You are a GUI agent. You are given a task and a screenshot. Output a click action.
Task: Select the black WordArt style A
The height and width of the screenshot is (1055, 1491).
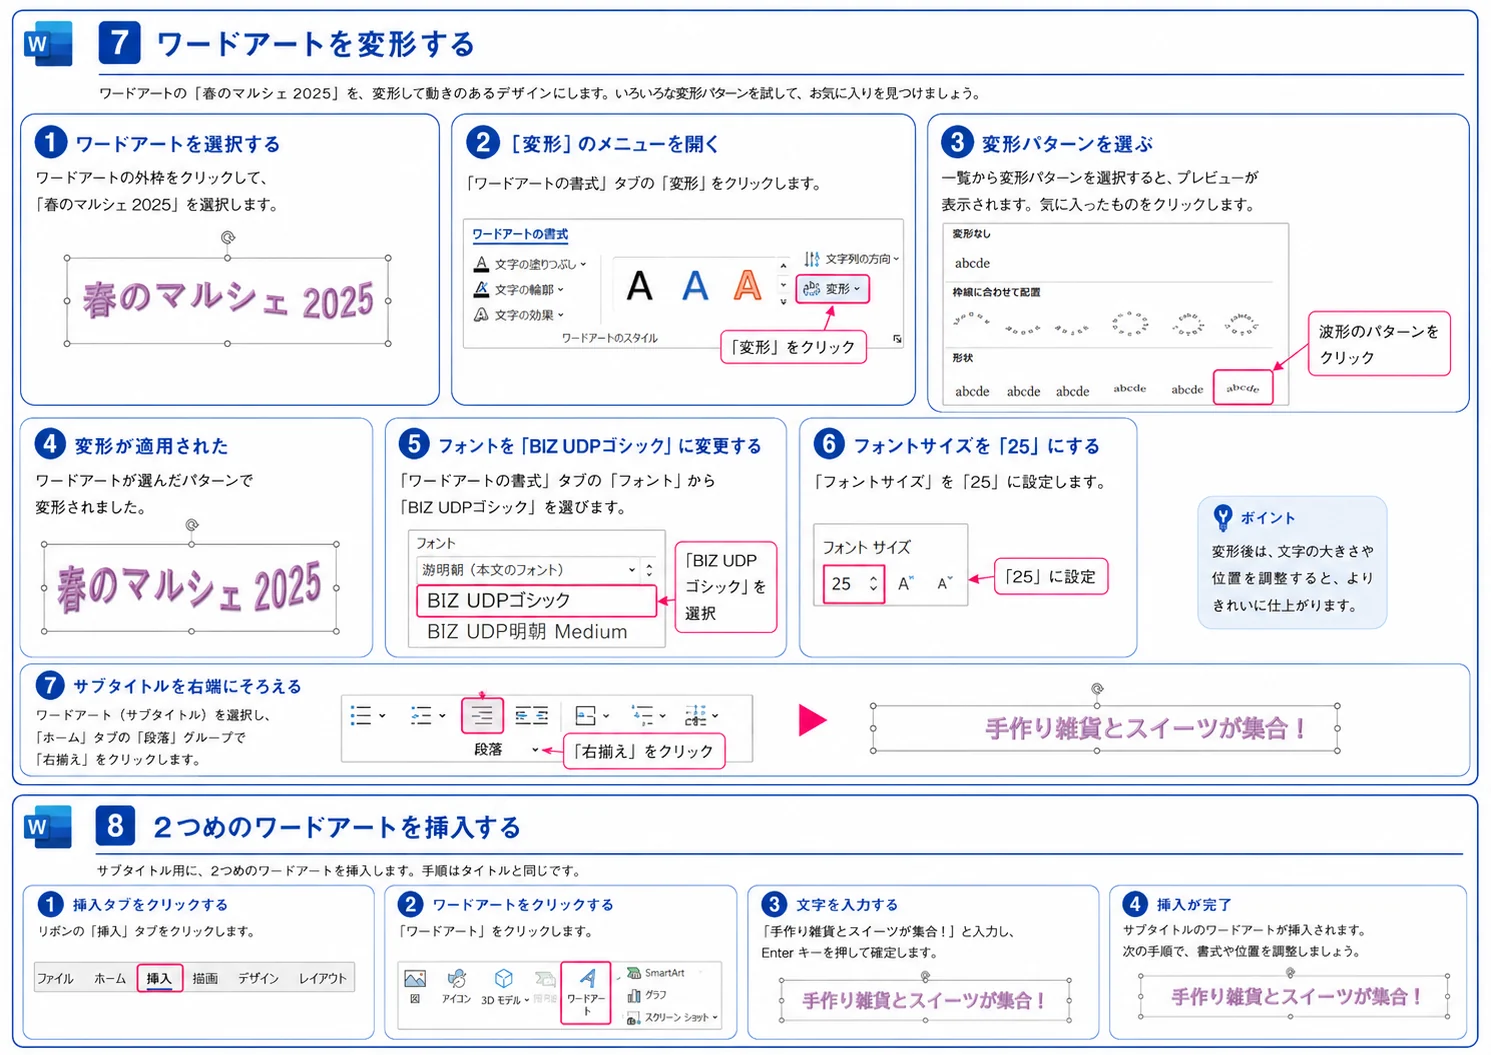(639, 287)
